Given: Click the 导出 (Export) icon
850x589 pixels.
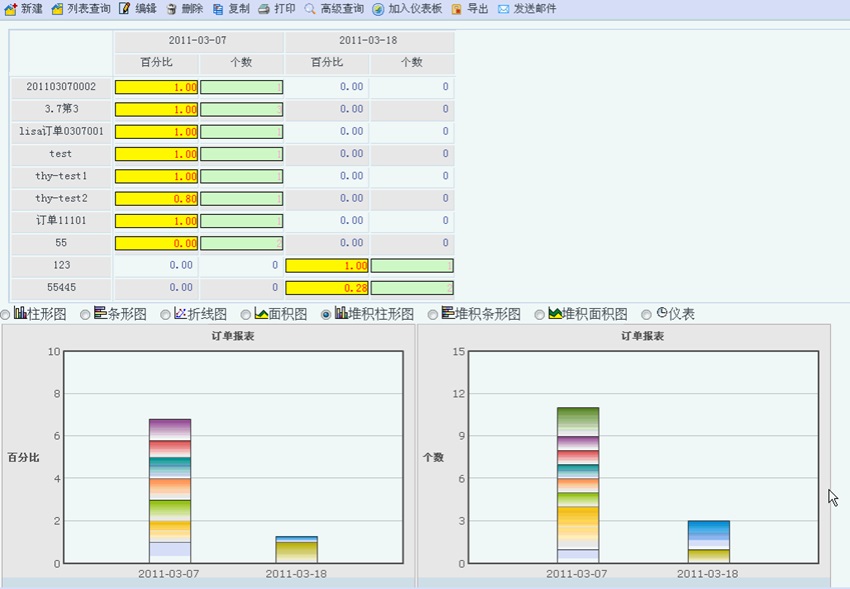Looking at the screenshot, I should point(457,9).
